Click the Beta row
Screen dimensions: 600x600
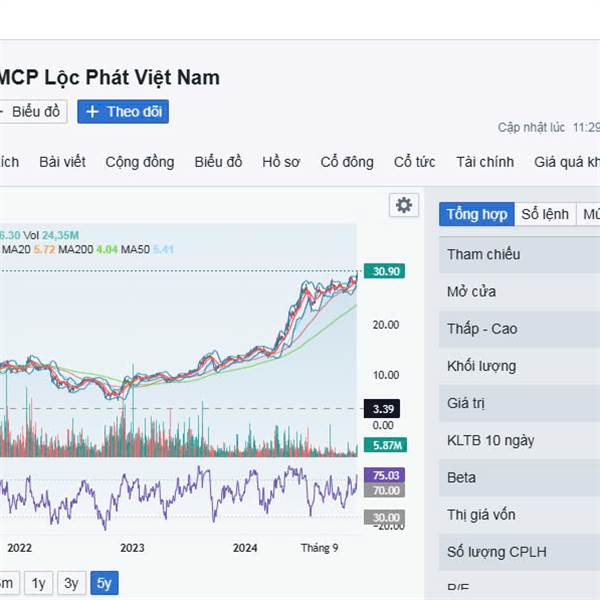[519, 477]
